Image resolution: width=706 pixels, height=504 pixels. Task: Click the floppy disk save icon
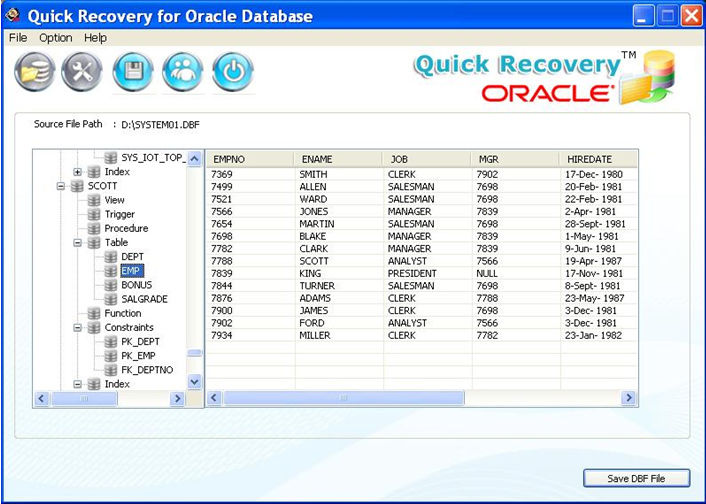point(132,71)
